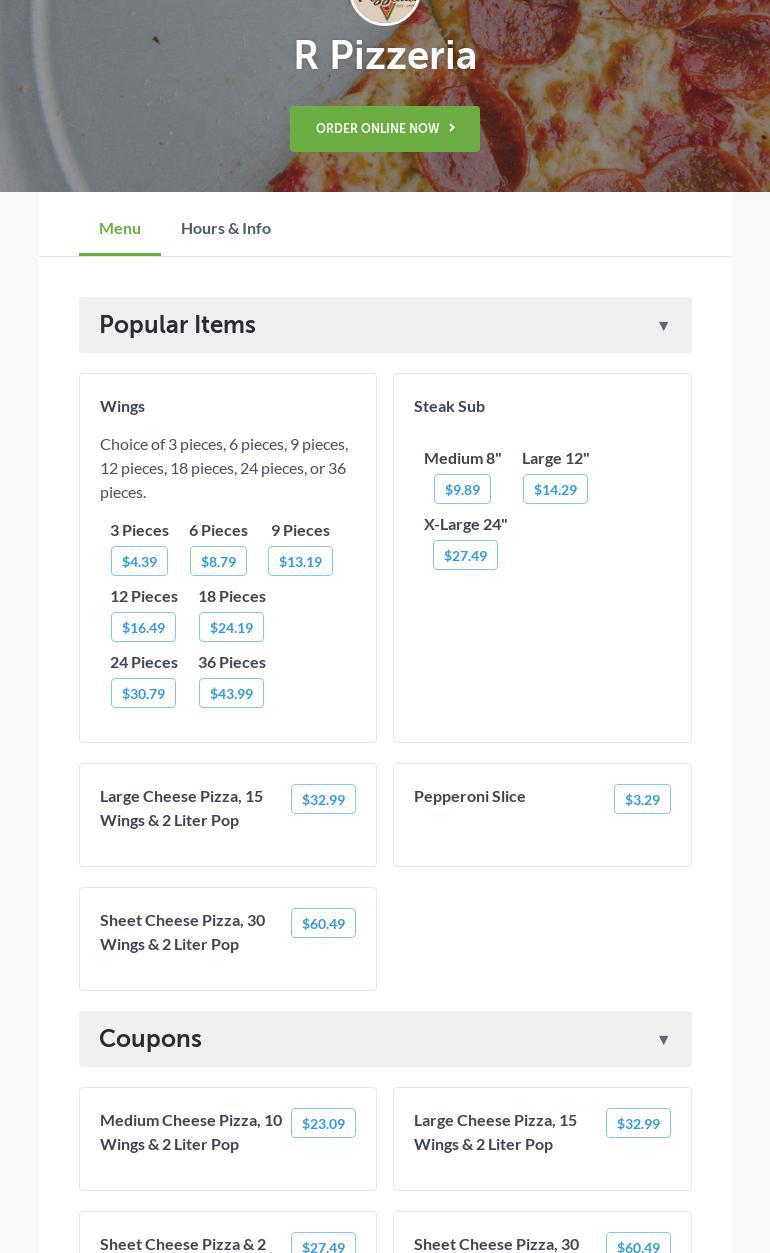Click the R Pizzeria logo at top
Image resolution: width=770 pixels, height=1253 pixels.
385,8
